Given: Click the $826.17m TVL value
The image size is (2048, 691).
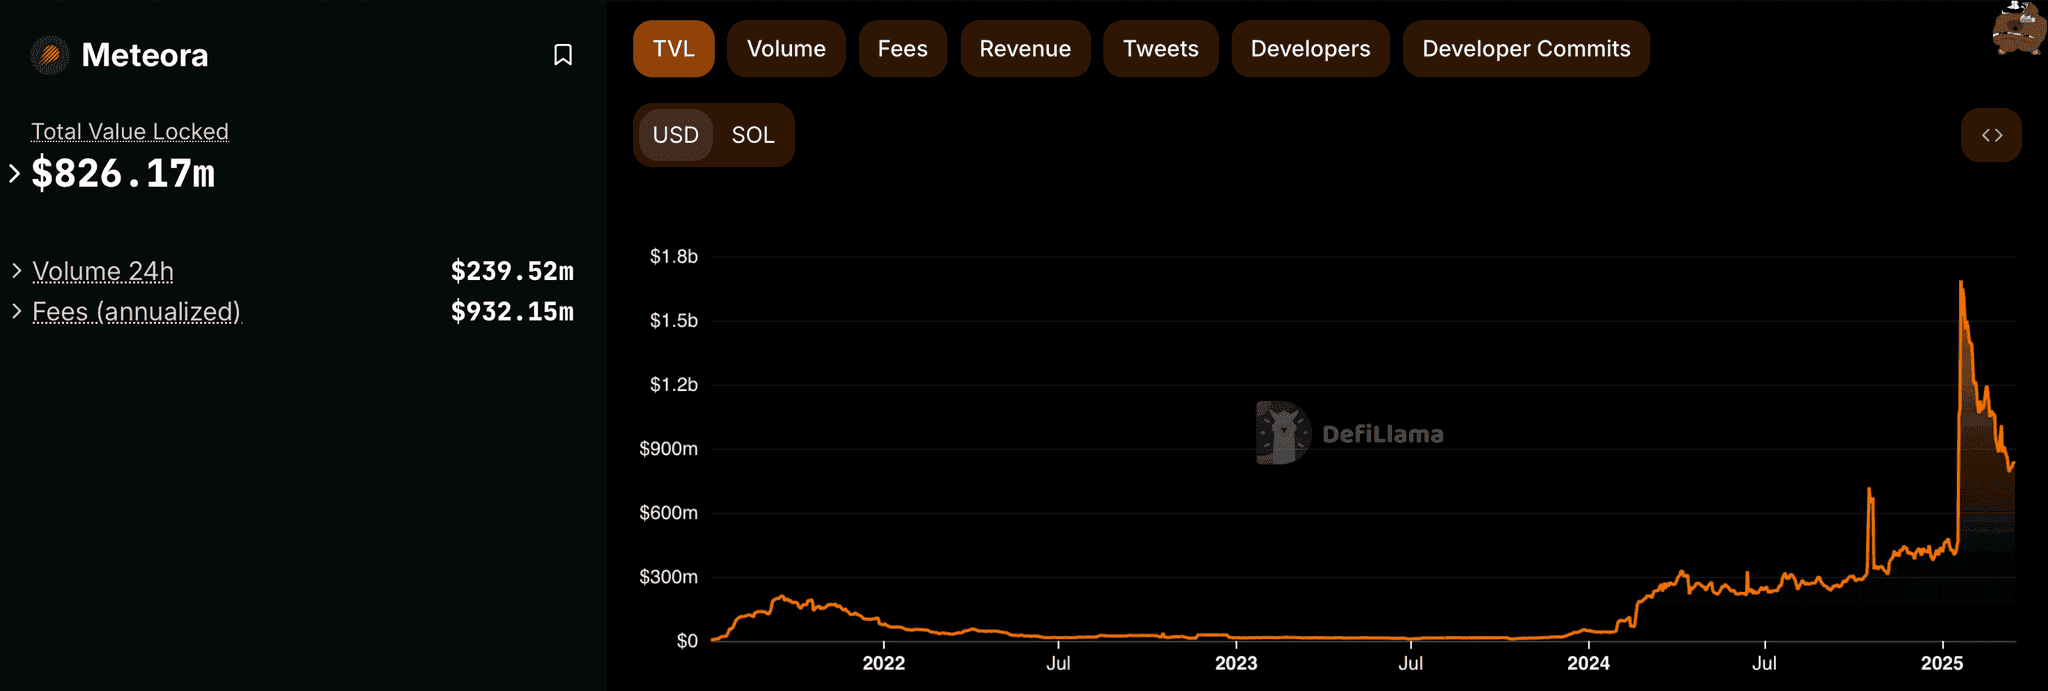Looking at the screenshot, I should point(123,174).
